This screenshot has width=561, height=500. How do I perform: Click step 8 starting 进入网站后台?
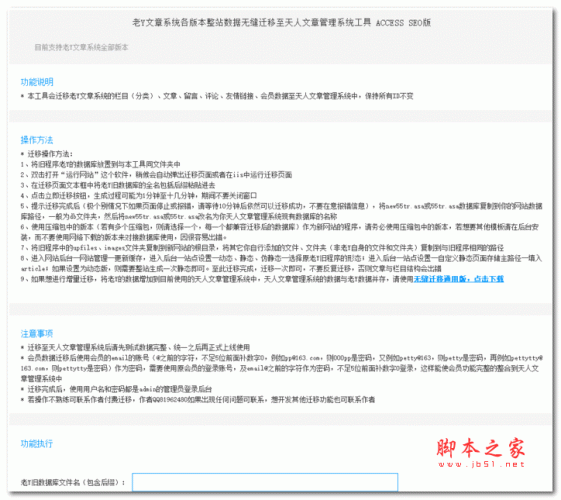tap(282, 263)
